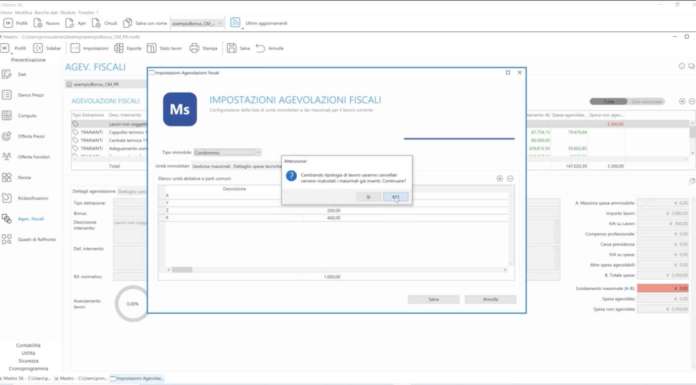Click the red Scostamento massimale value field
Image resolution: width=696 pixels, height=385 pixels.
[x=663, y=288]
